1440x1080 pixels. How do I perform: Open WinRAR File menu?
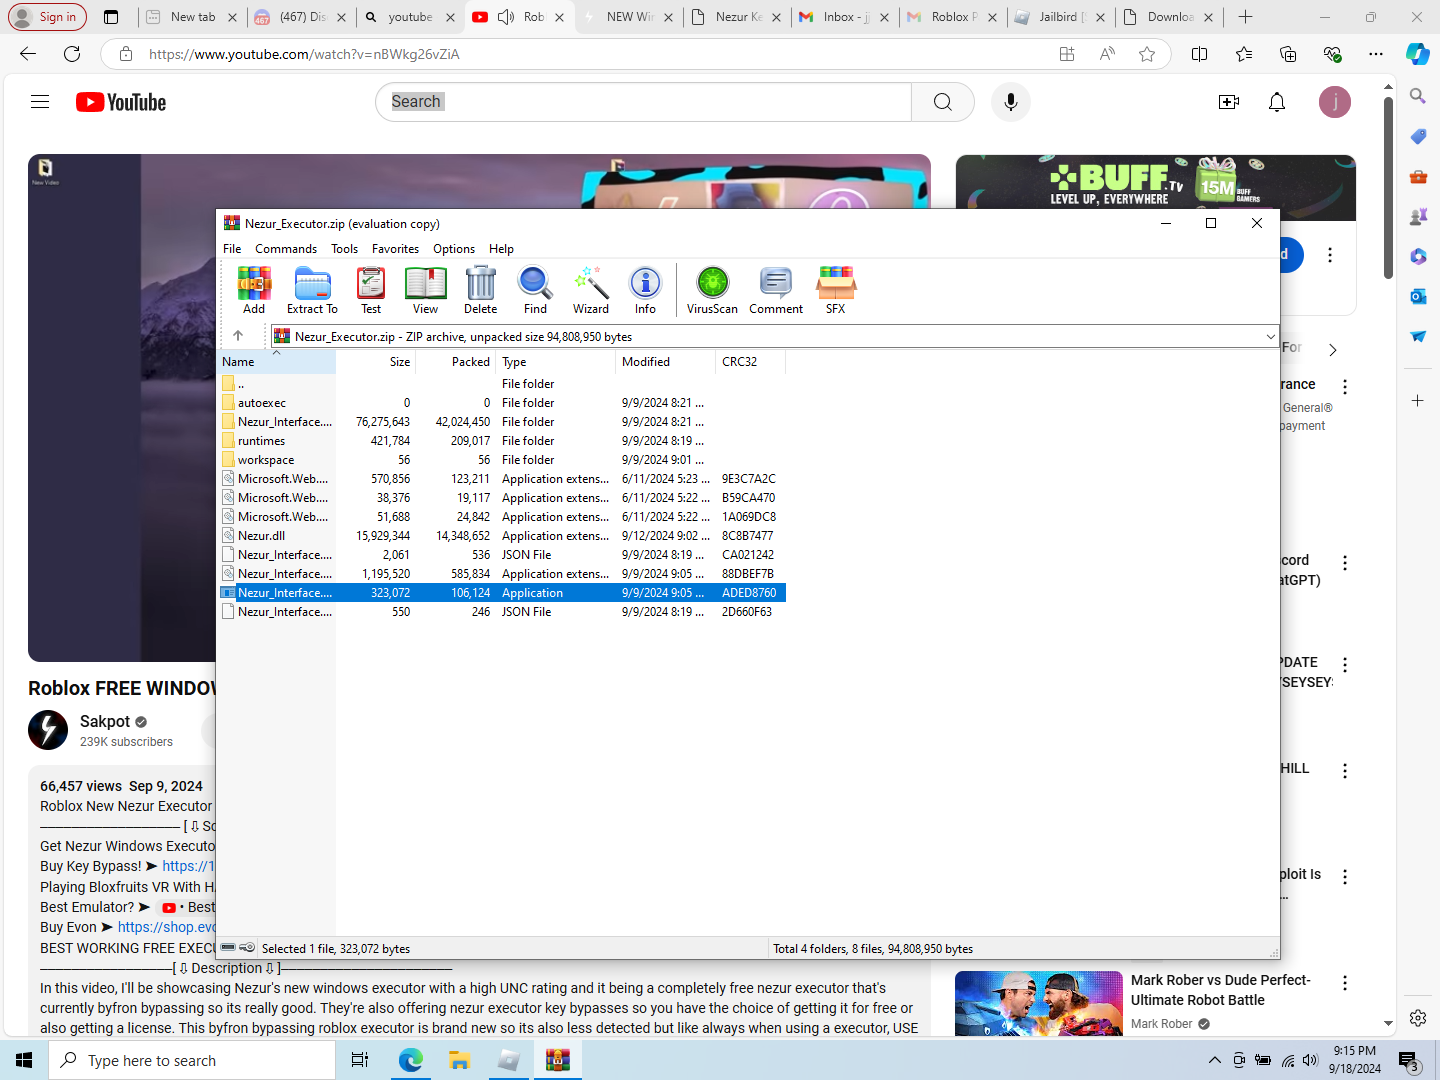[232, 249]
